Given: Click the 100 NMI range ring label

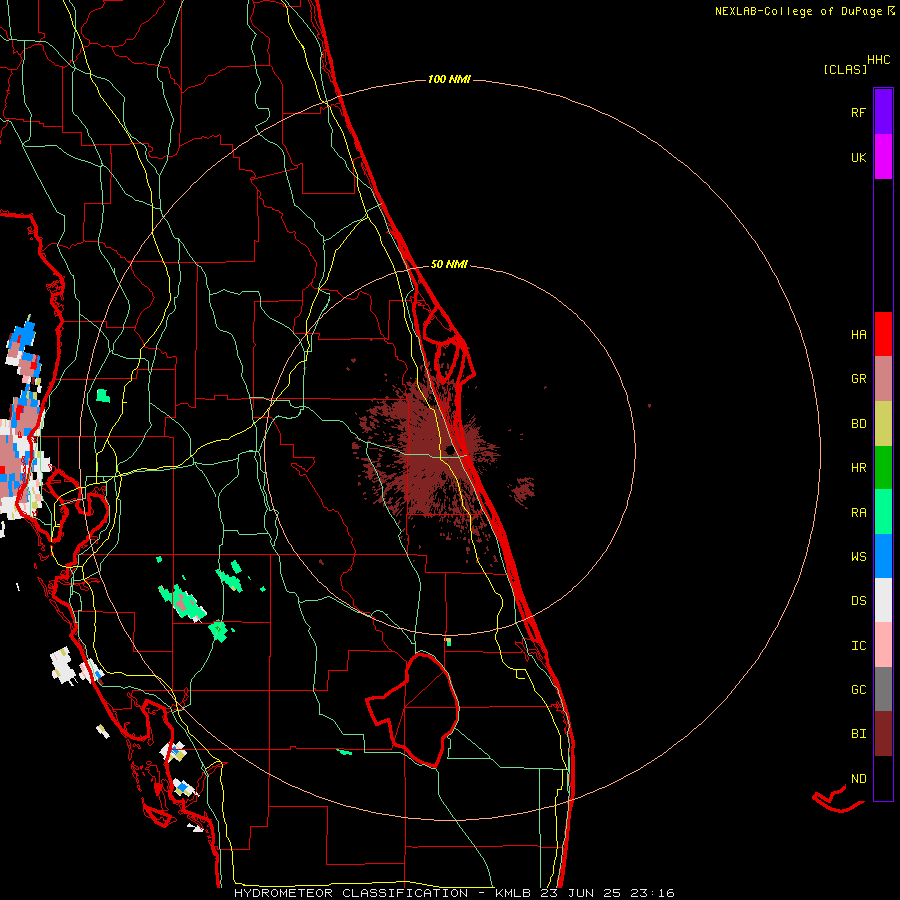Looking at the screenshot, I should pos(449,79).
